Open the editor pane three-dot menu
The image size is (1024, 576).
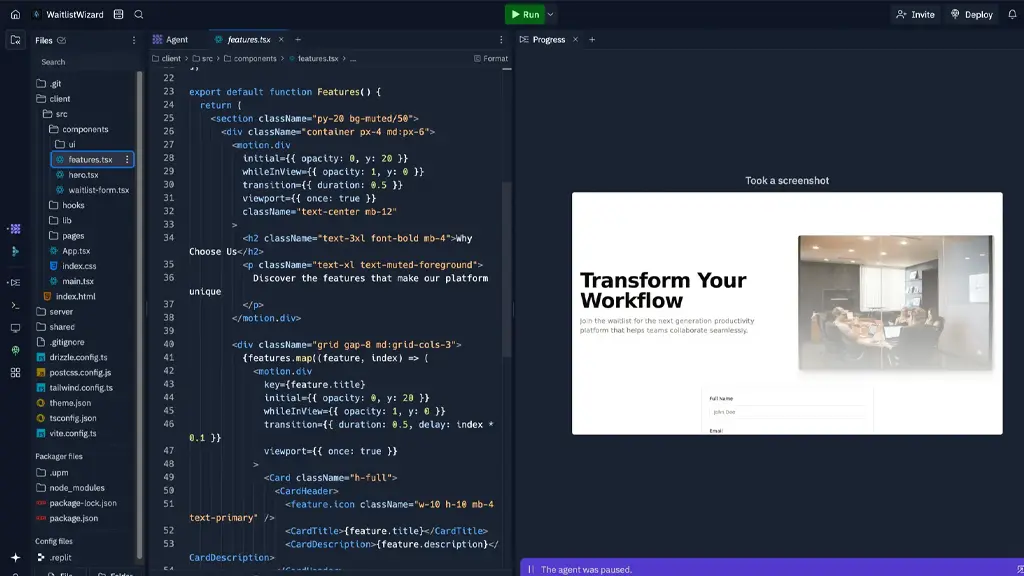501,40
